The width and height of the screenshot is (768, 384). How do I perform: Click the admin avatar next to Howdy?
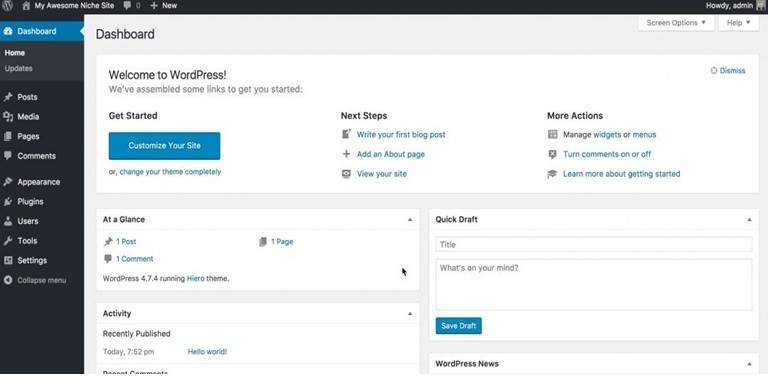click(760, 6)
